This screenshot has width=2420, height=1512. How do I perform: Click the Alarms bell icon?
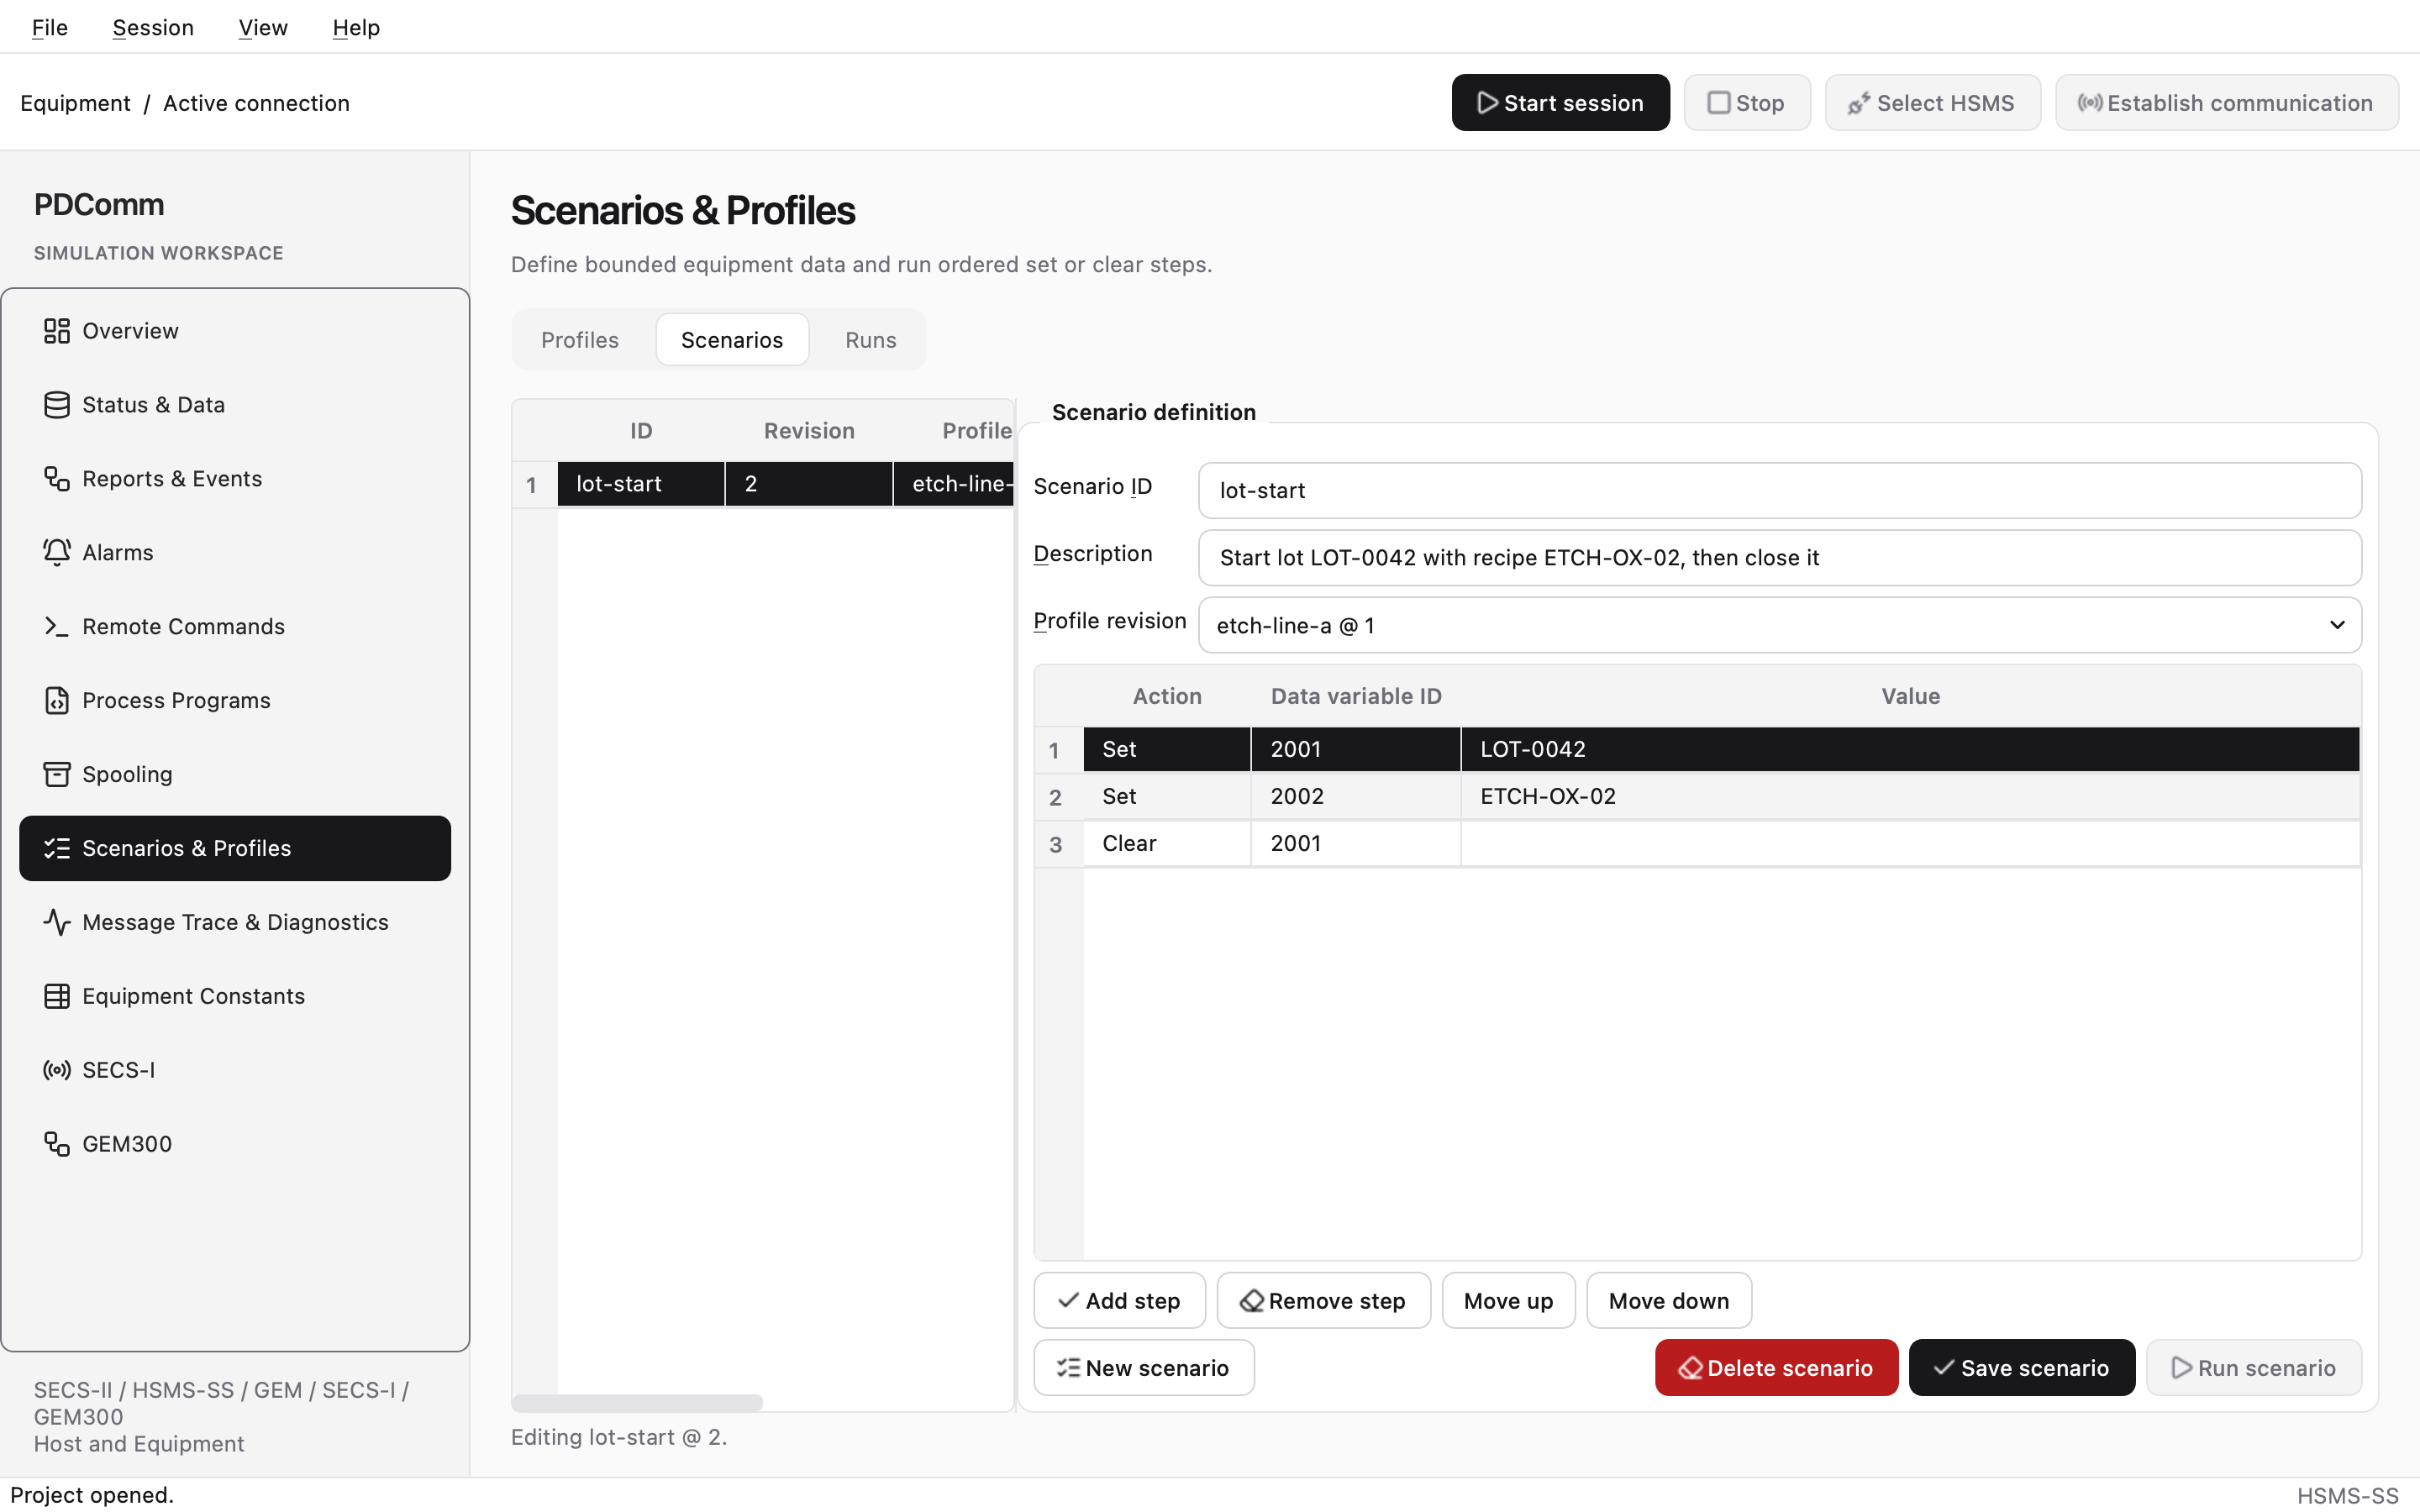coord(57,553)
